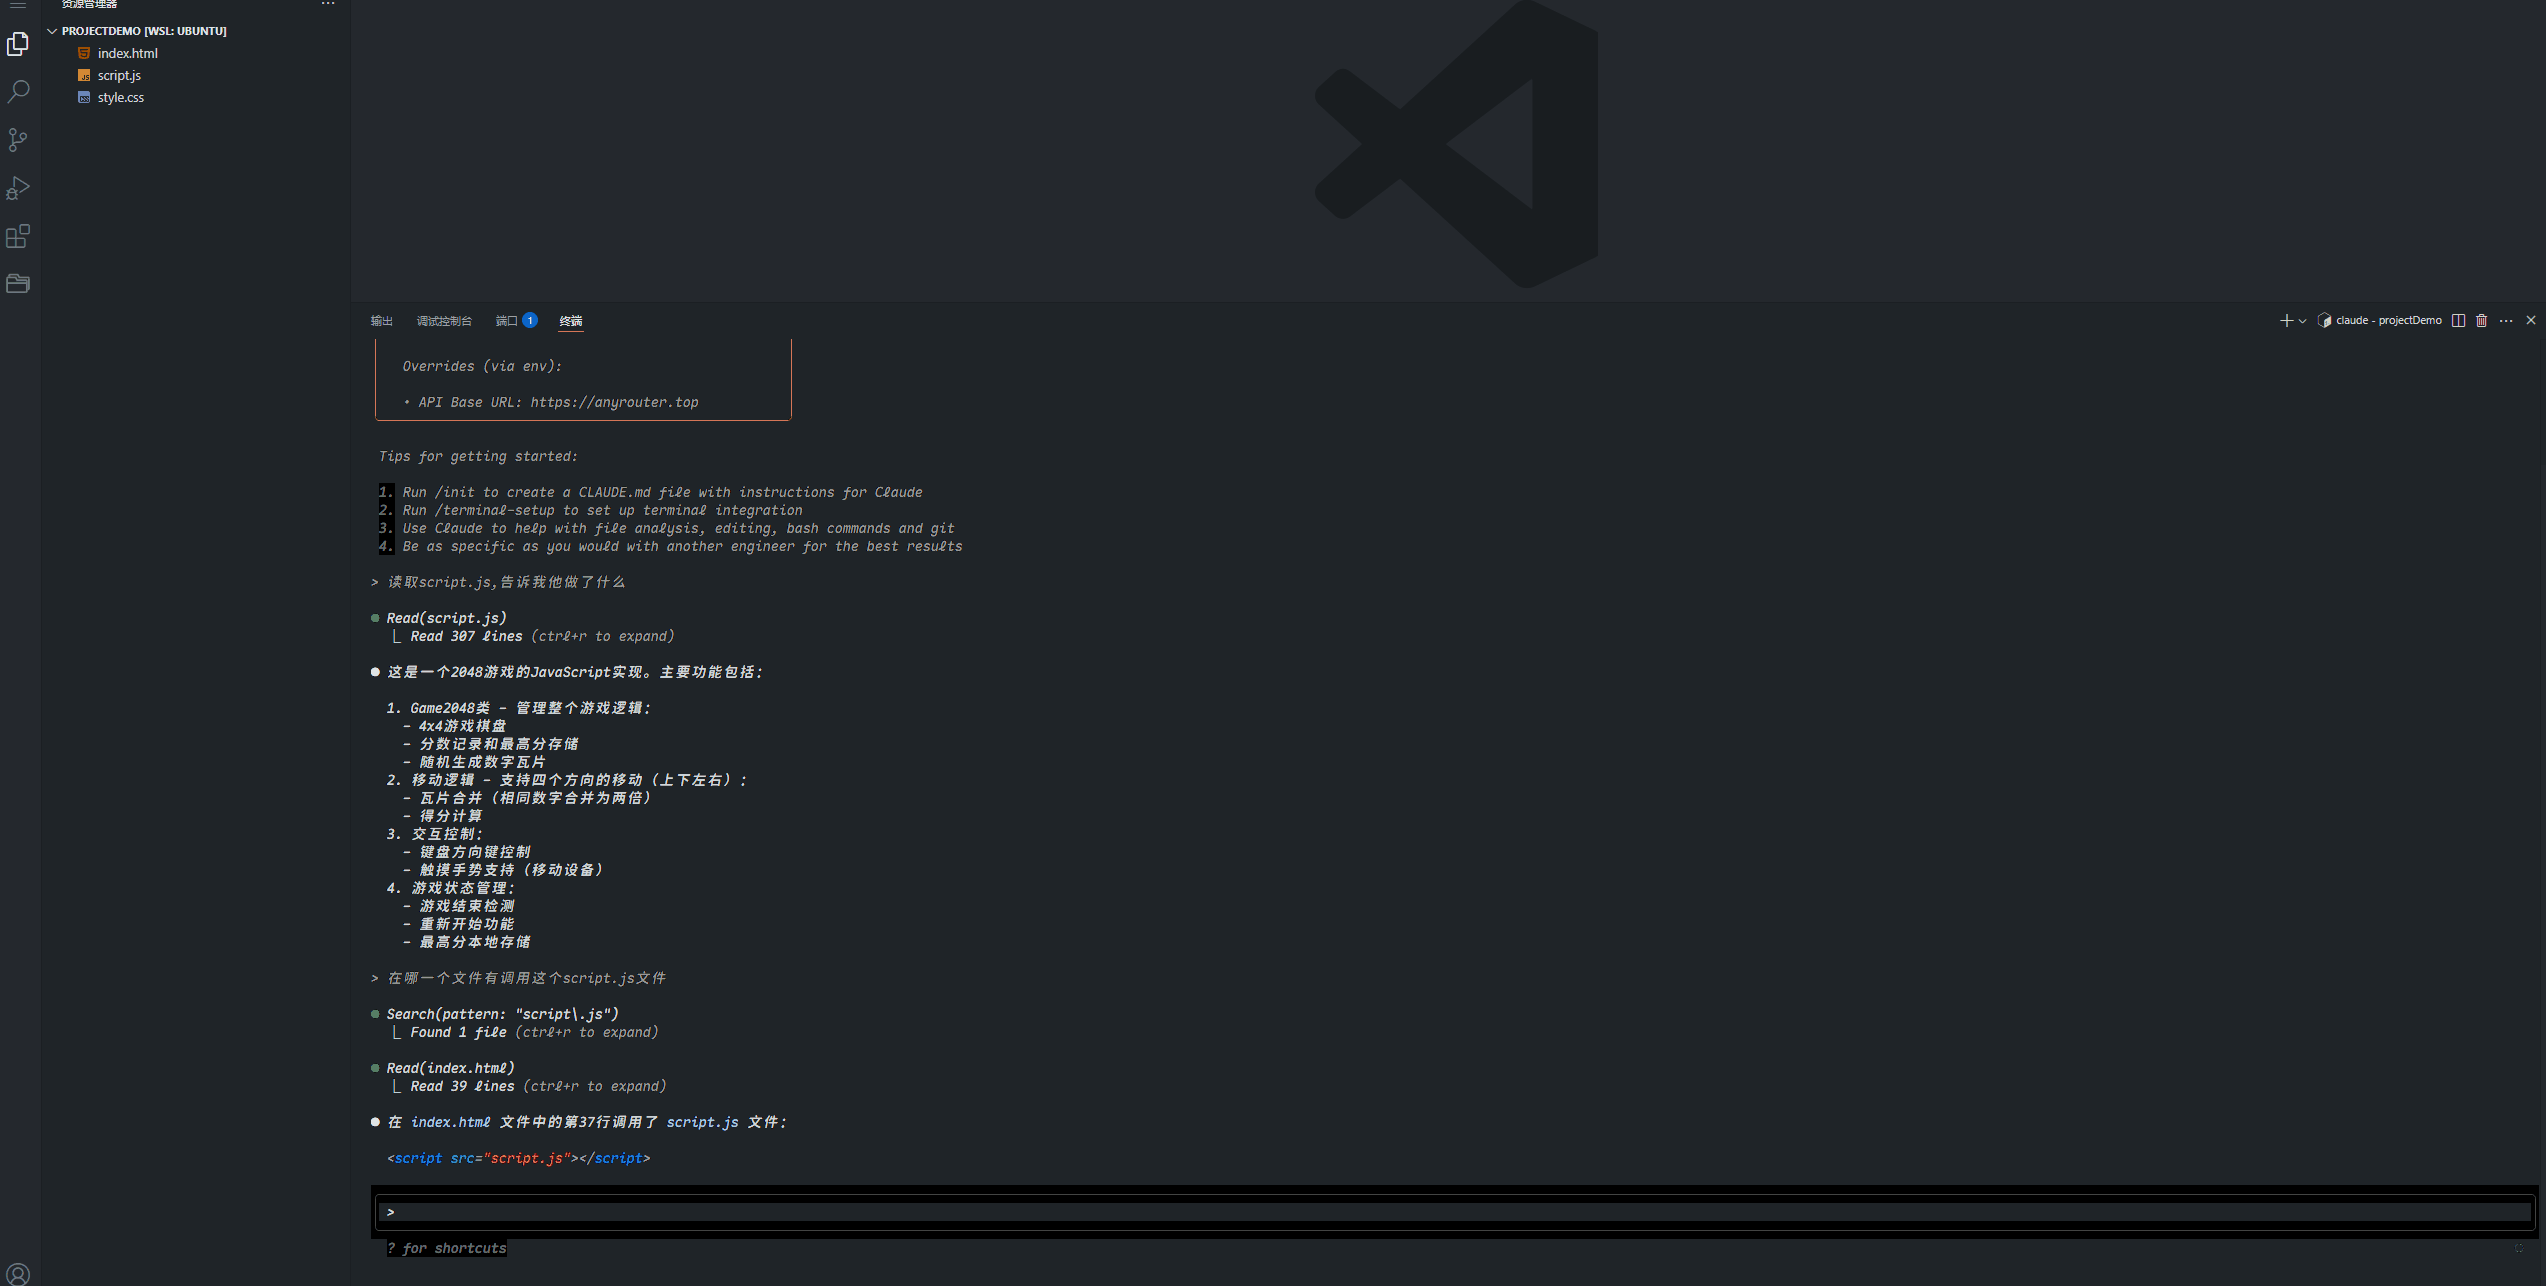Viewport: 2546px width, 1286px height.
Task: Click the 'Run /init to create a CLAUDE.md' tip
Action: click(x=651, y=492)
